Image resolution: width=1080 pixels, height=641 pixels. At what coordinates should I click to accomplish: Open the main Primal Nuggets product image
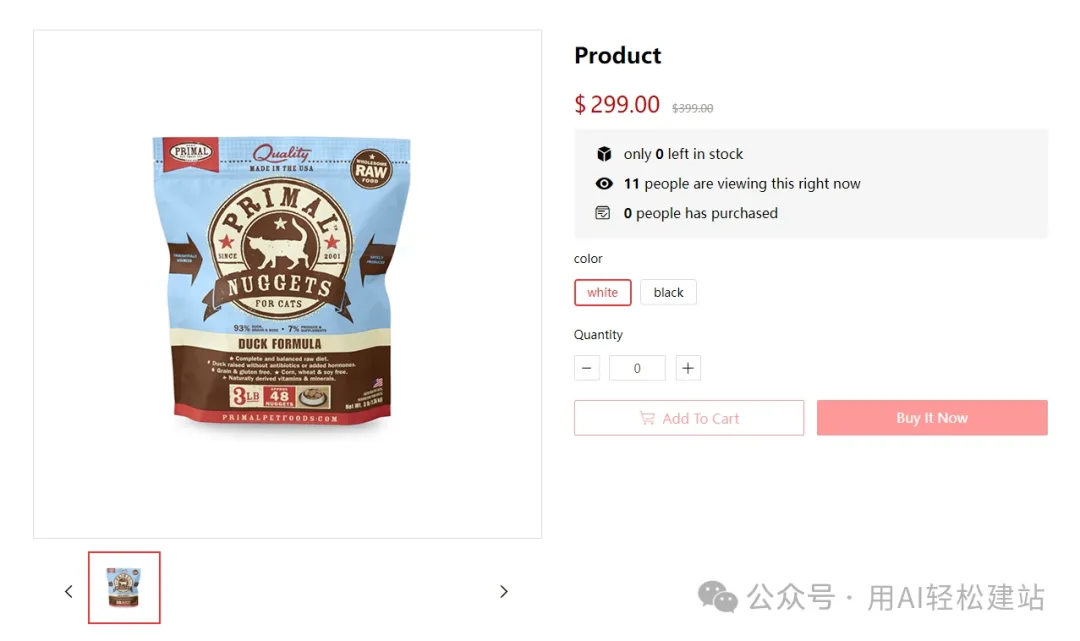click(282, 282)
